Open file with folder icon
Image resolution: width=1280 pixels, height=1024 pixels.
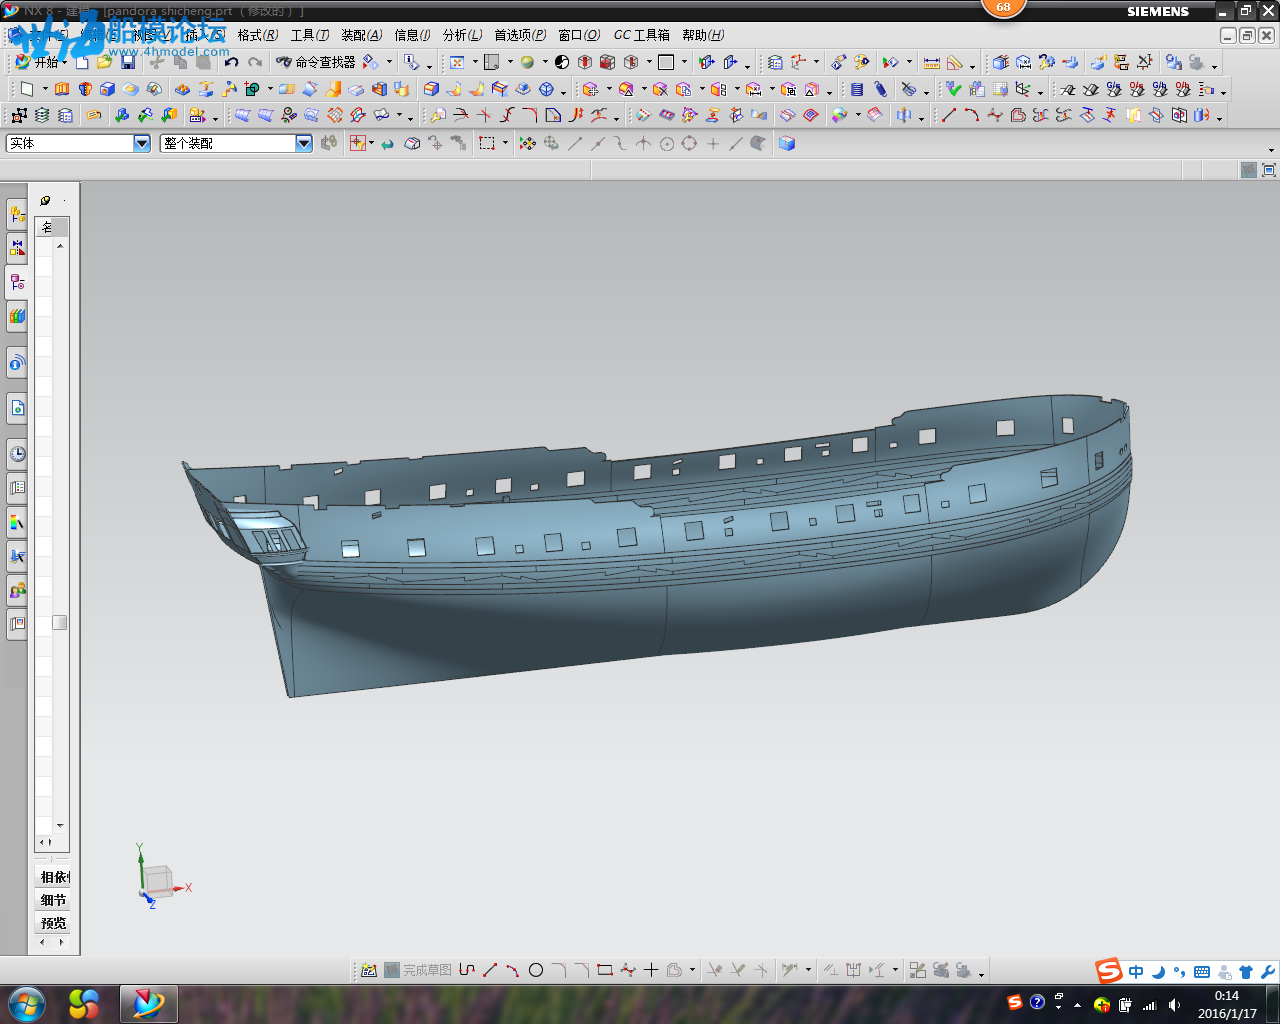(105, 62)
